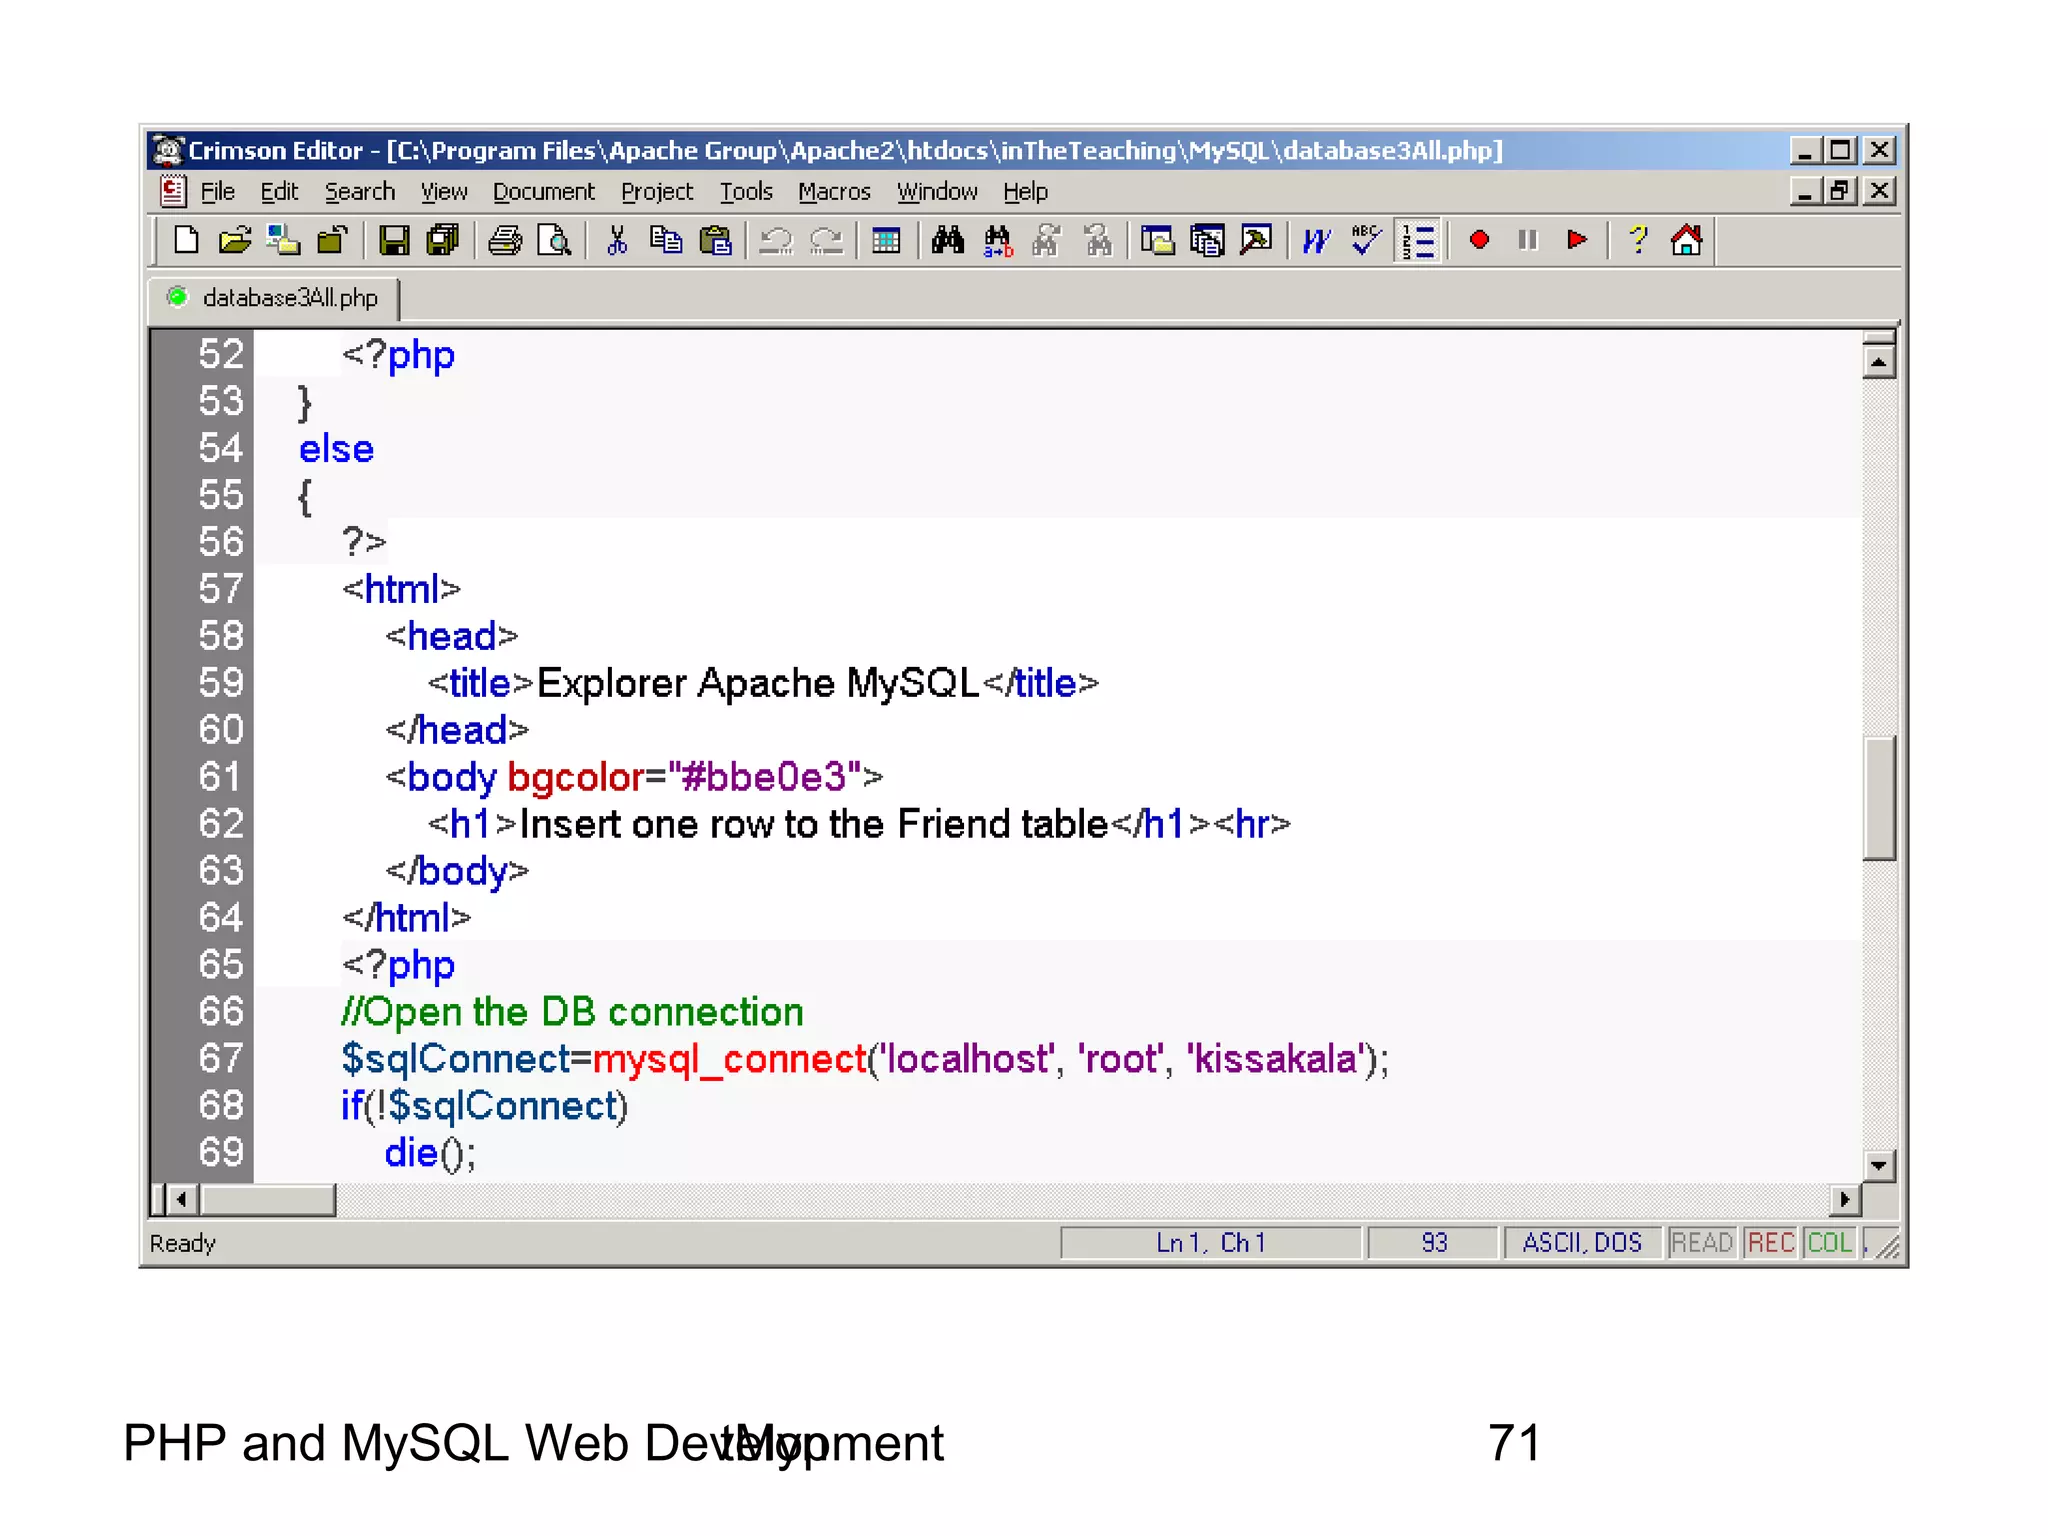This screenshot has height=1536, width=2048.
Task: Start macro recording red dot
Action: click(x=1479, y=241)
